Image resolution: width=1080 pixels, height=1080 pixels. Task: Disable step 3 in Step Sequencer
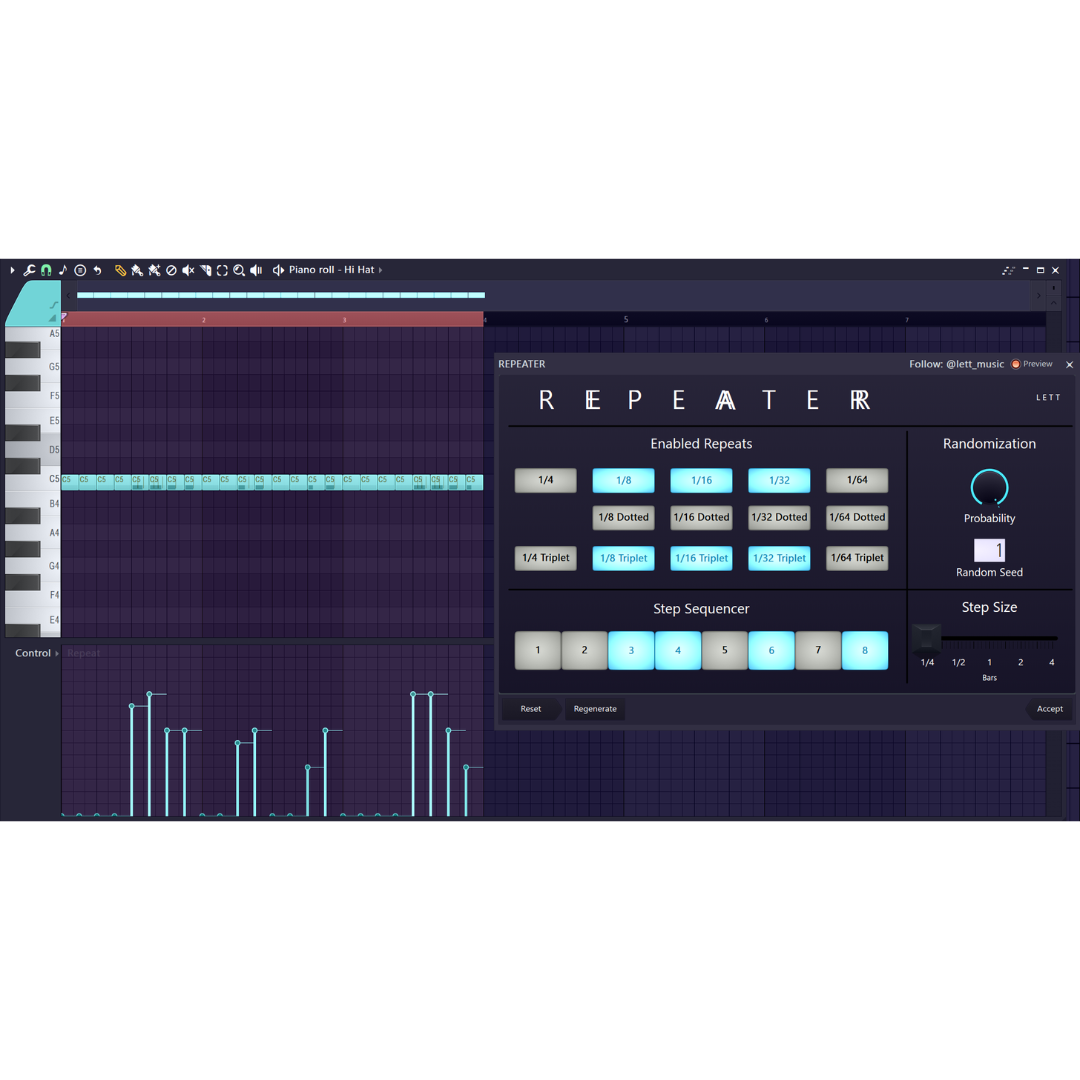(631, 650)
